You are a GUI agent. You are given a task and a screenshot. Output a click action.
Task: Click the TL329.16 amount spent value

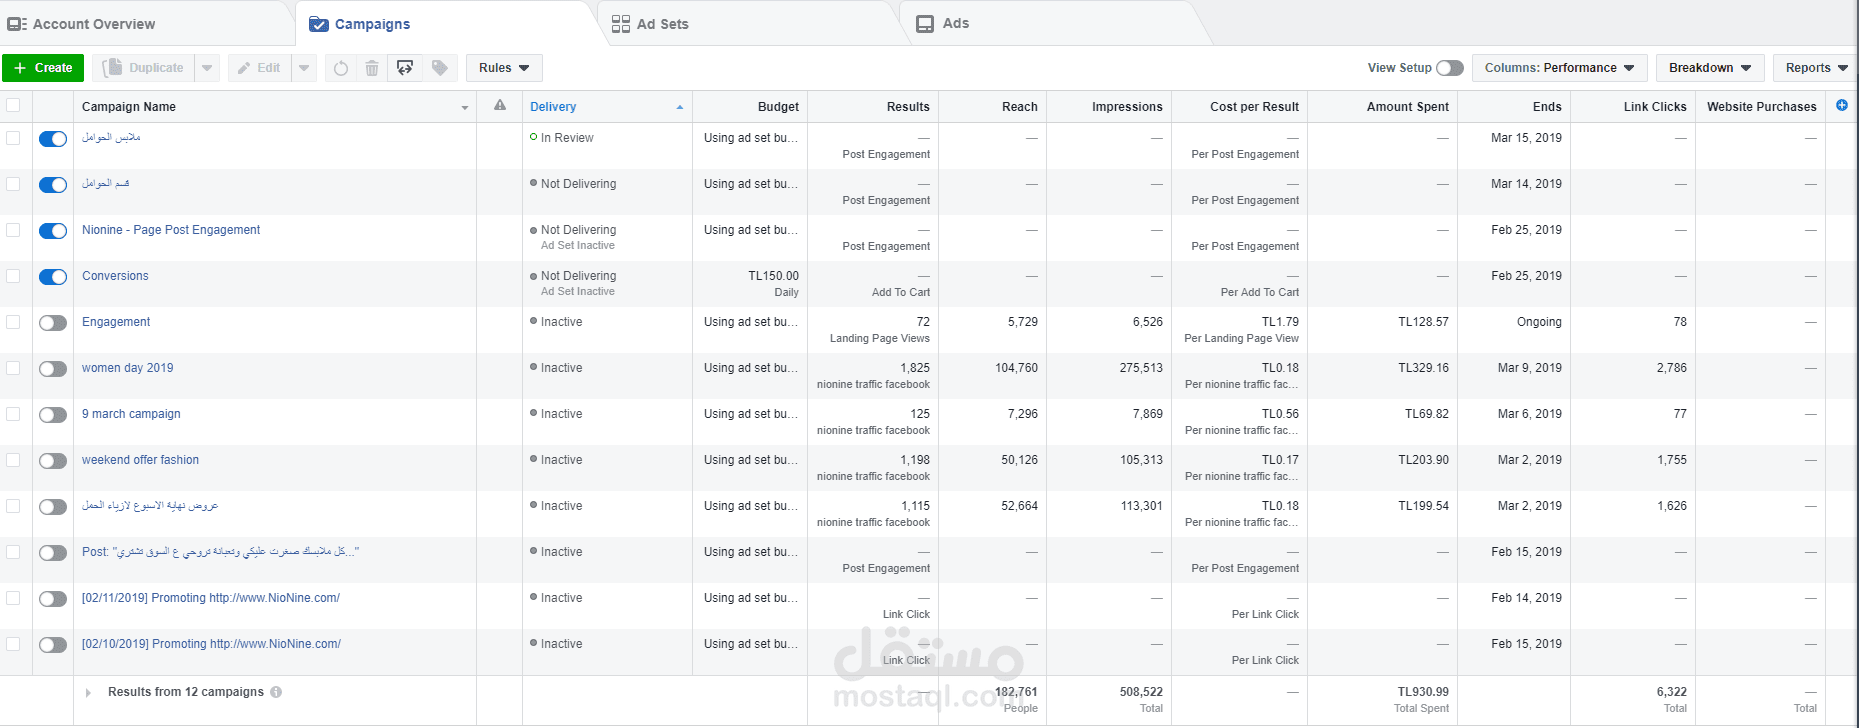(x=1423, y=368)
